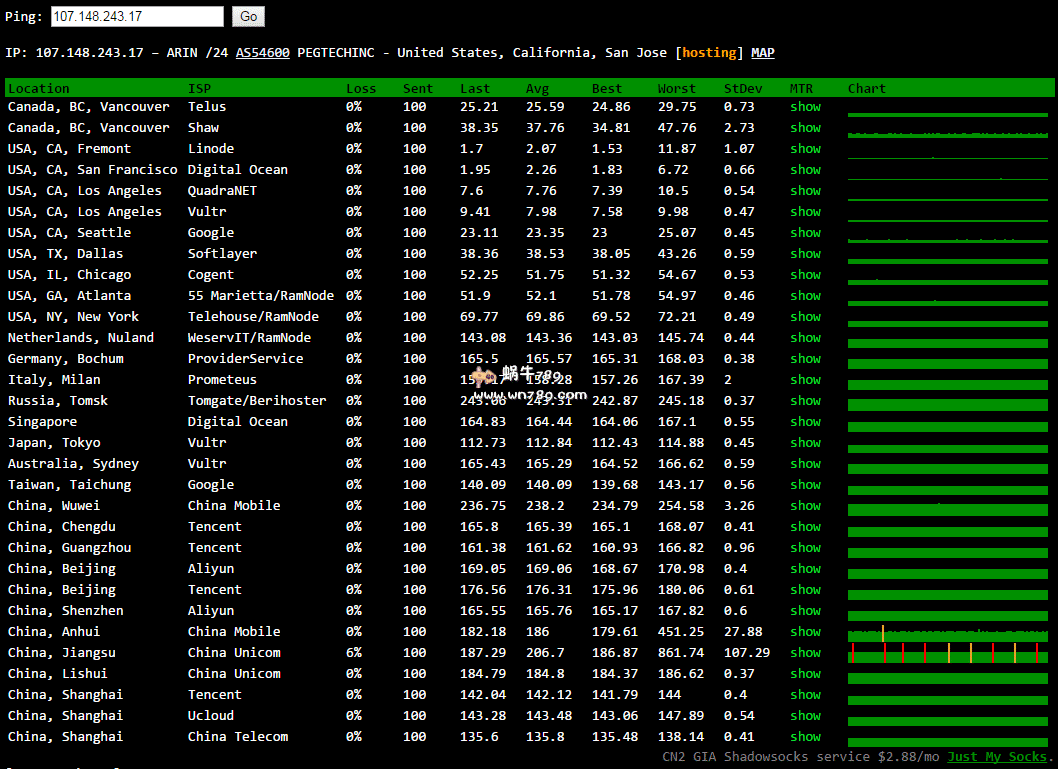1058x769 pixels.
Task: Show MTR for Singapore Digital Ocean
Action: pyautogui.click(x=805, y=422)
